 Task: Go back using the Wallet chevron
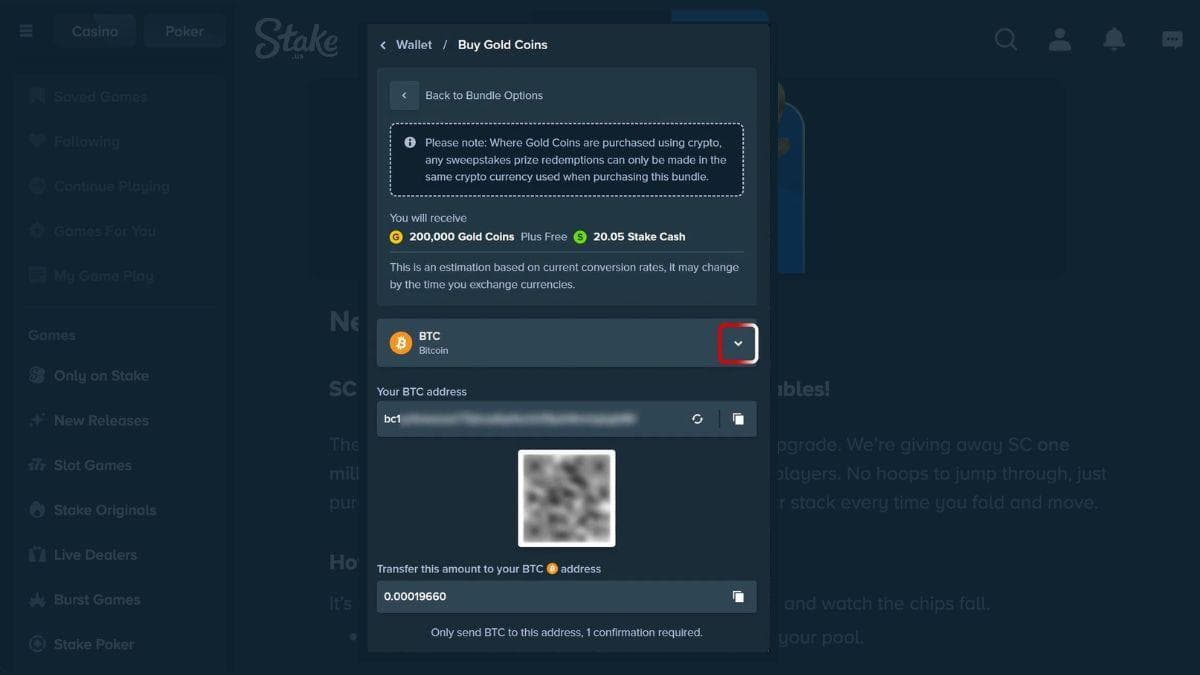[x=383, y=45]
